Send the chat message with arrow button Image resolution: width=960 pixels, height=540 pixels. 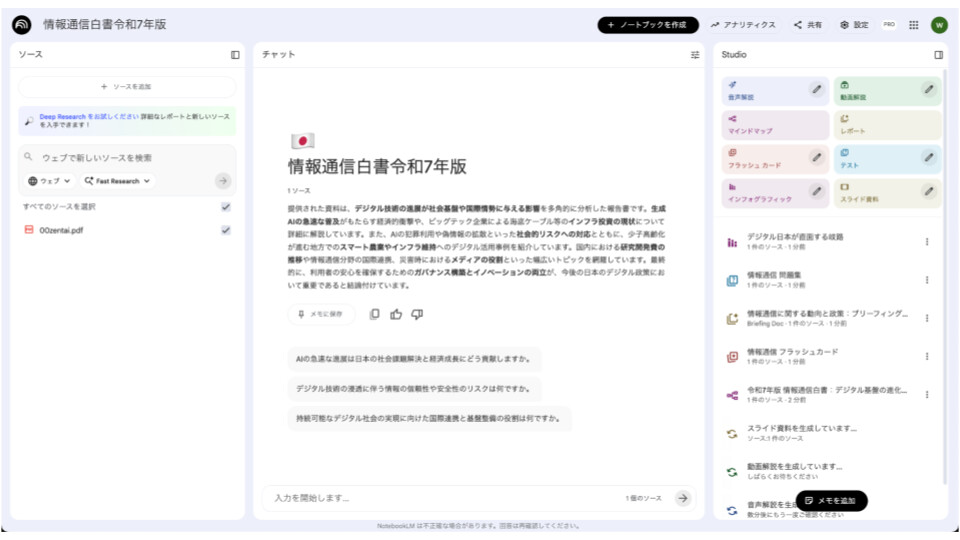[683, 498]
